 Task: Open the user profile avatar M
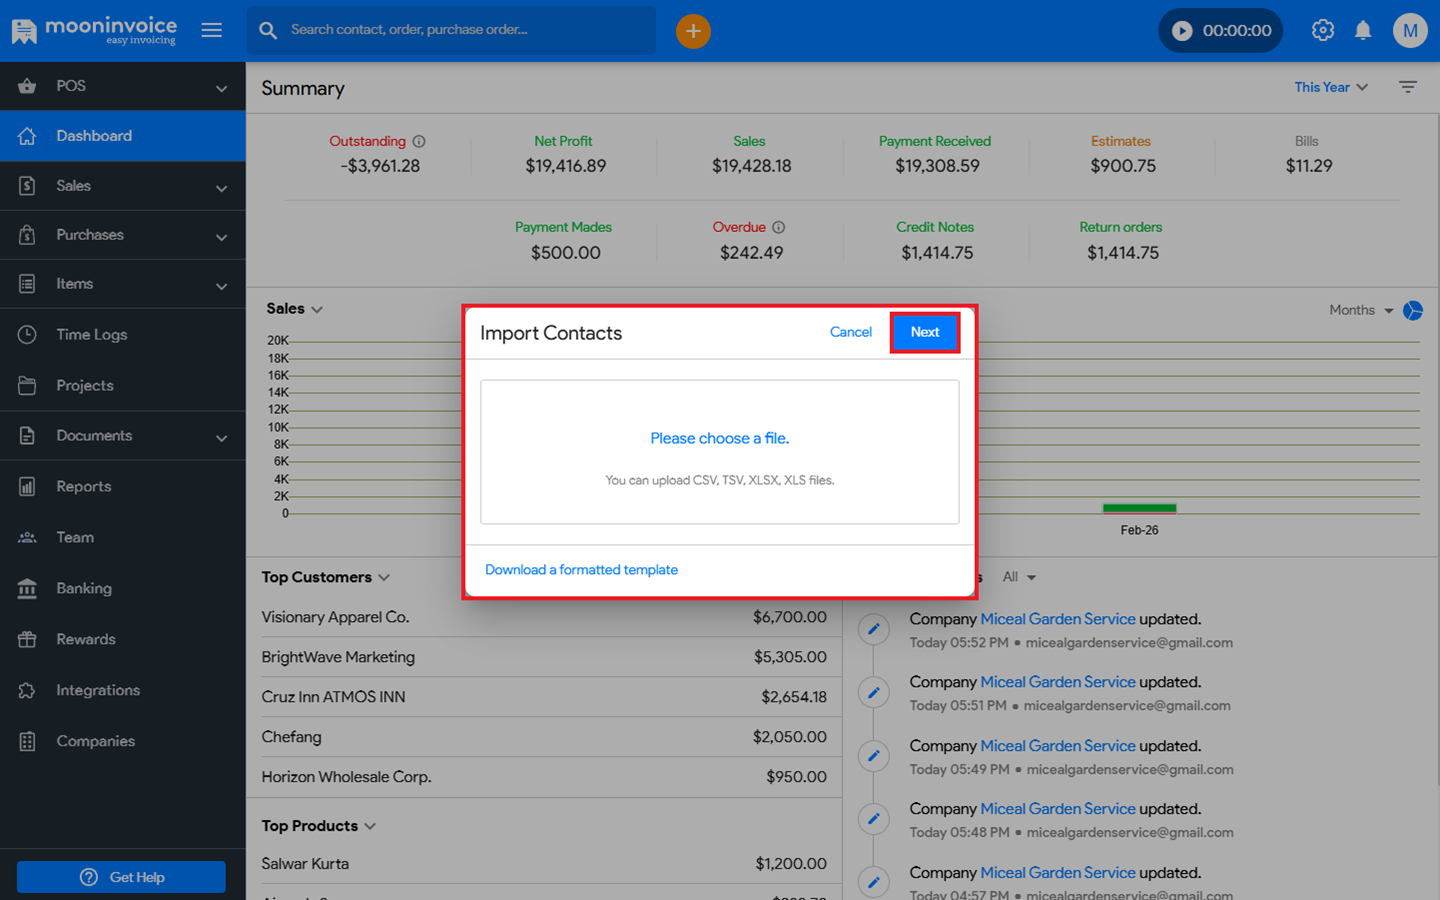[x=1409, y=30]
